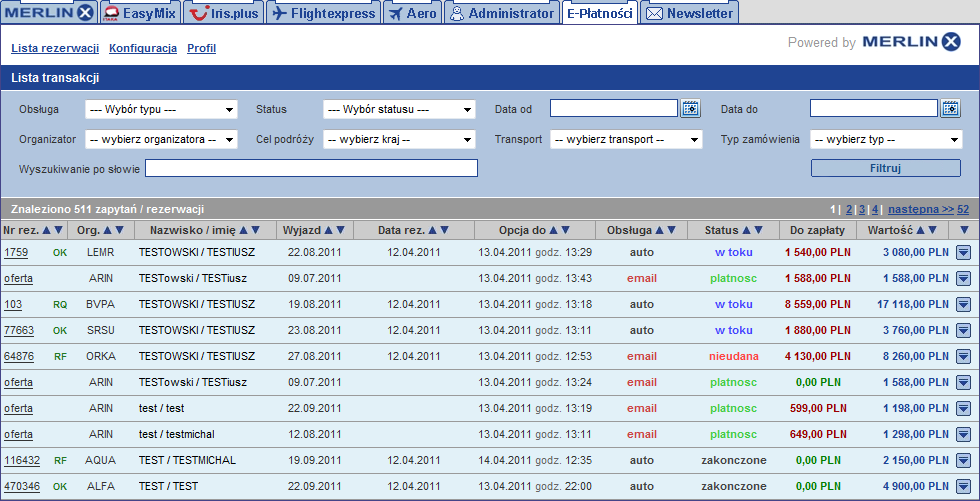Sort Opcja do column ascending arrow

554,230
